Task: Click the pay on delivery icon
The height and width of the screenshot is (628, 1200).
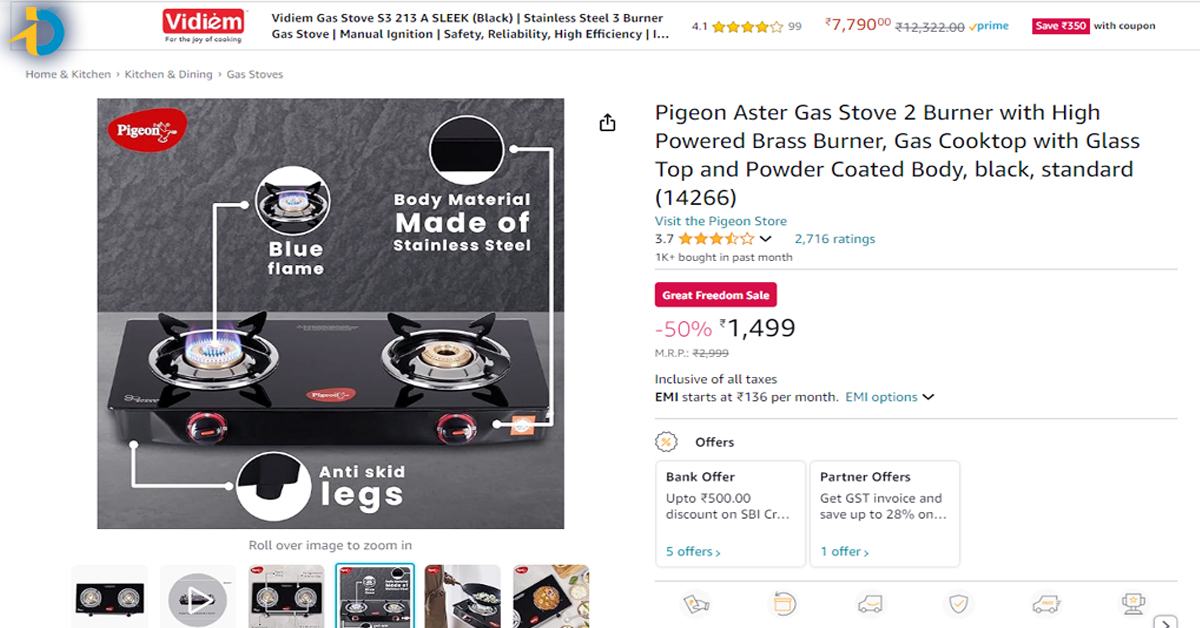Action: [x=696, y=604]
